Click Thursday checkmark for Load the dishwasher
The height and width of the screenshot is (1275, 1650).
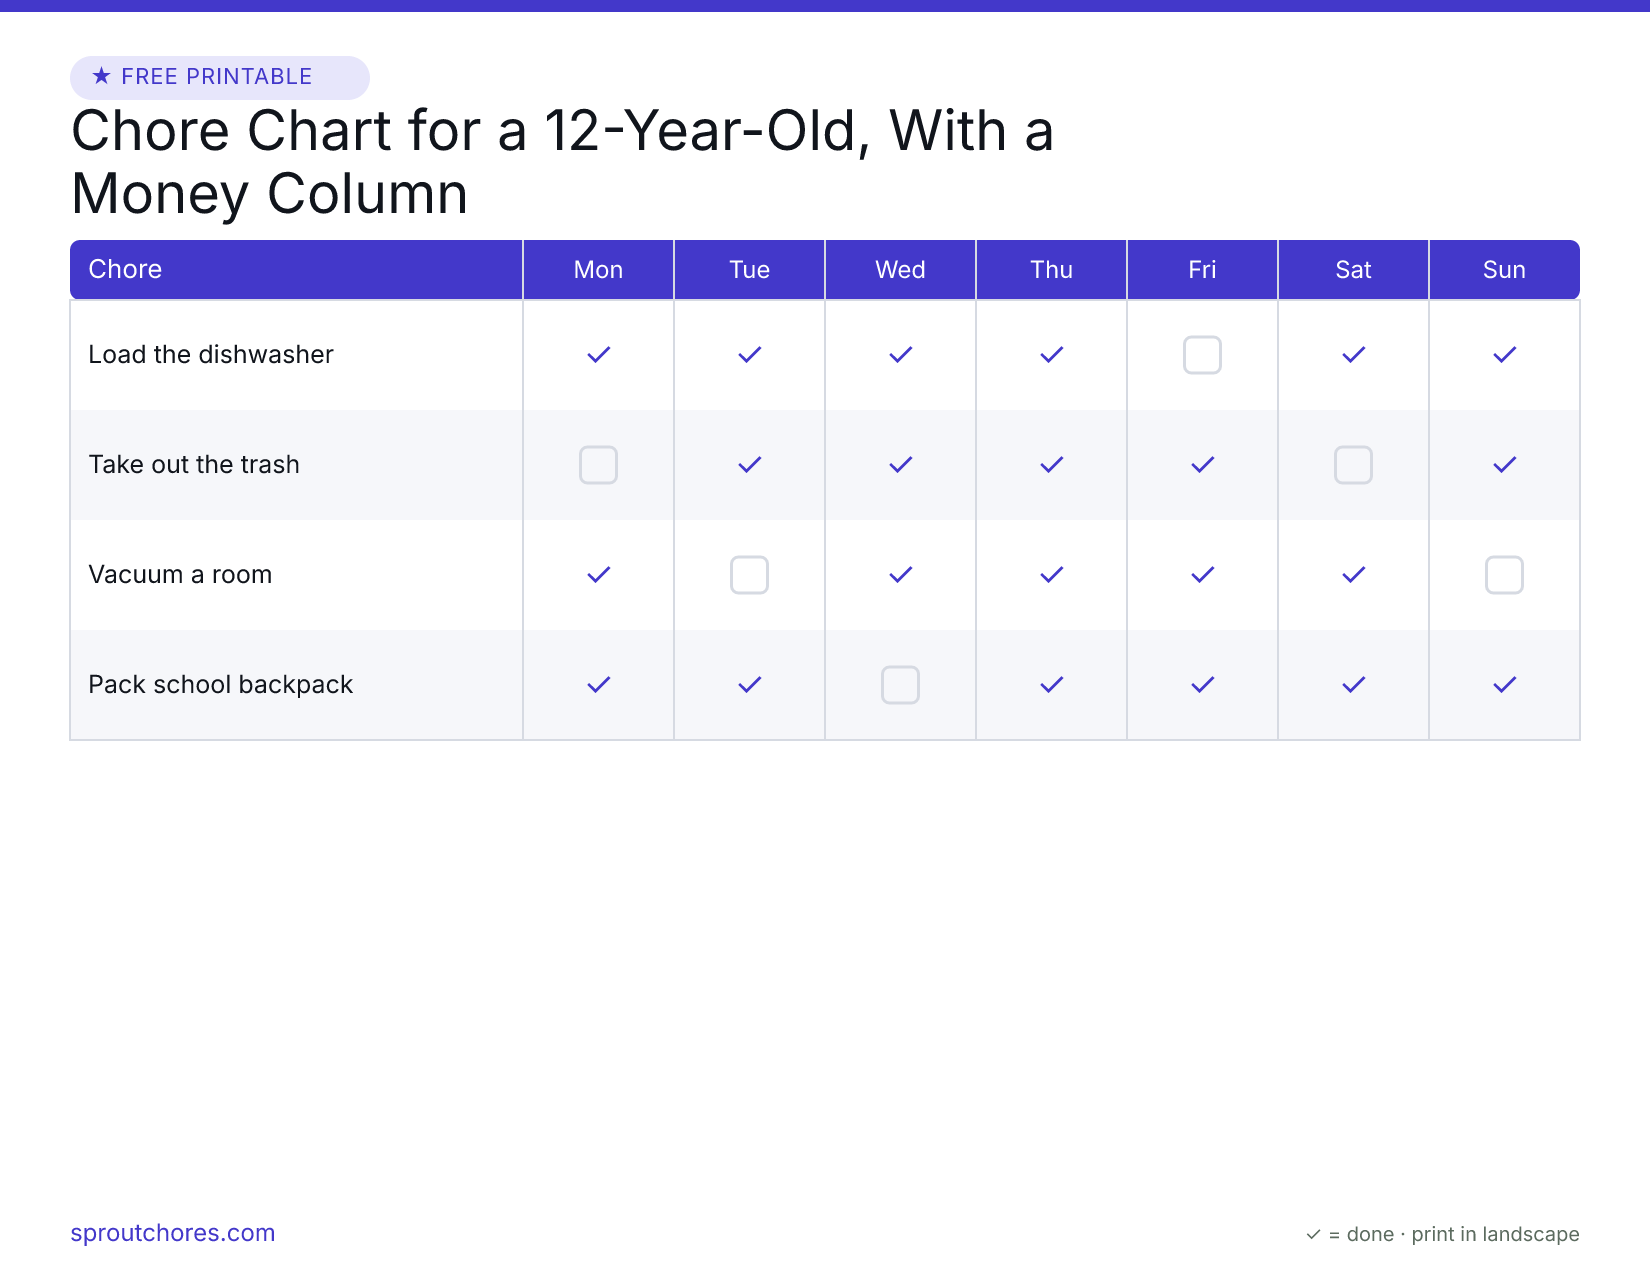click(x=1051, y=355)
